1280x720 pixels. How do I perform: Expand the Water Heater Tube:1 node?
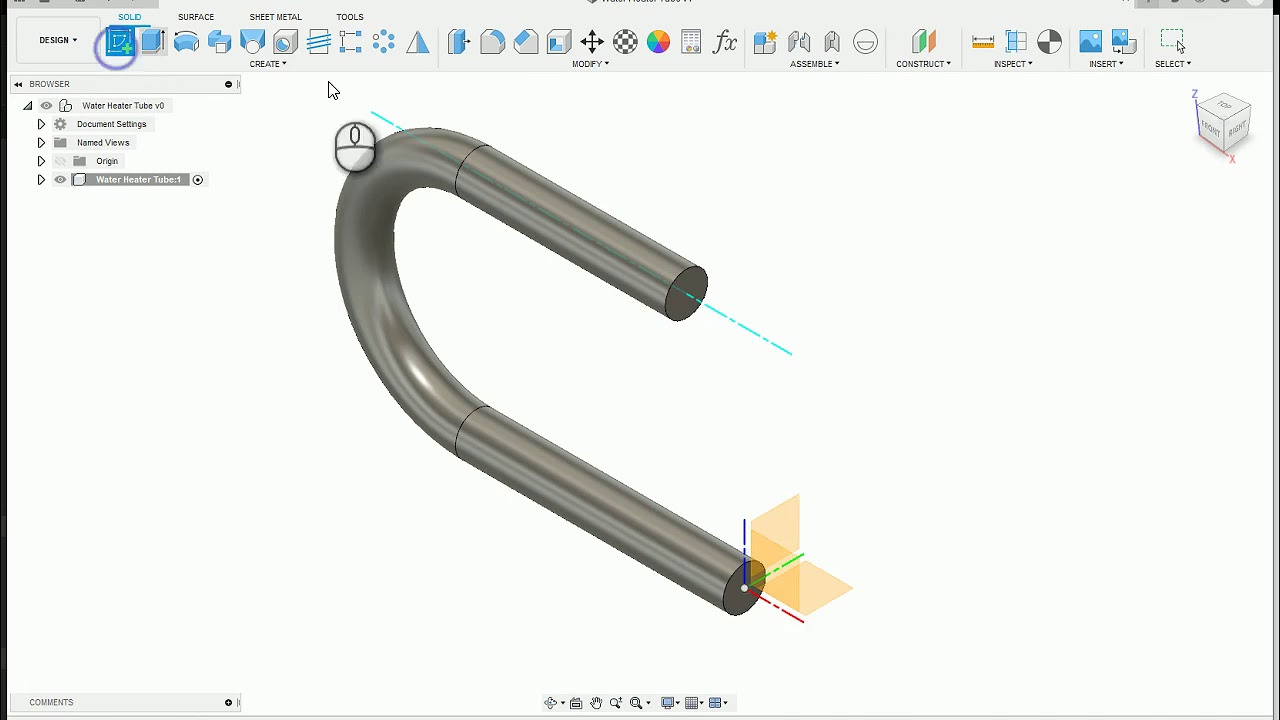(x=41, y=180)
